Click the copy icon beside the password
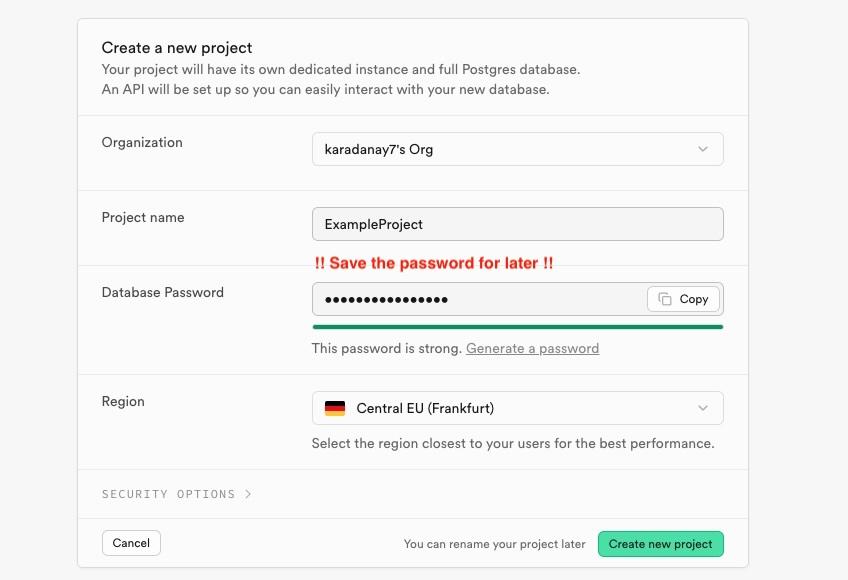The width and height of the screenshot is (848, 580). coord(665,299)
